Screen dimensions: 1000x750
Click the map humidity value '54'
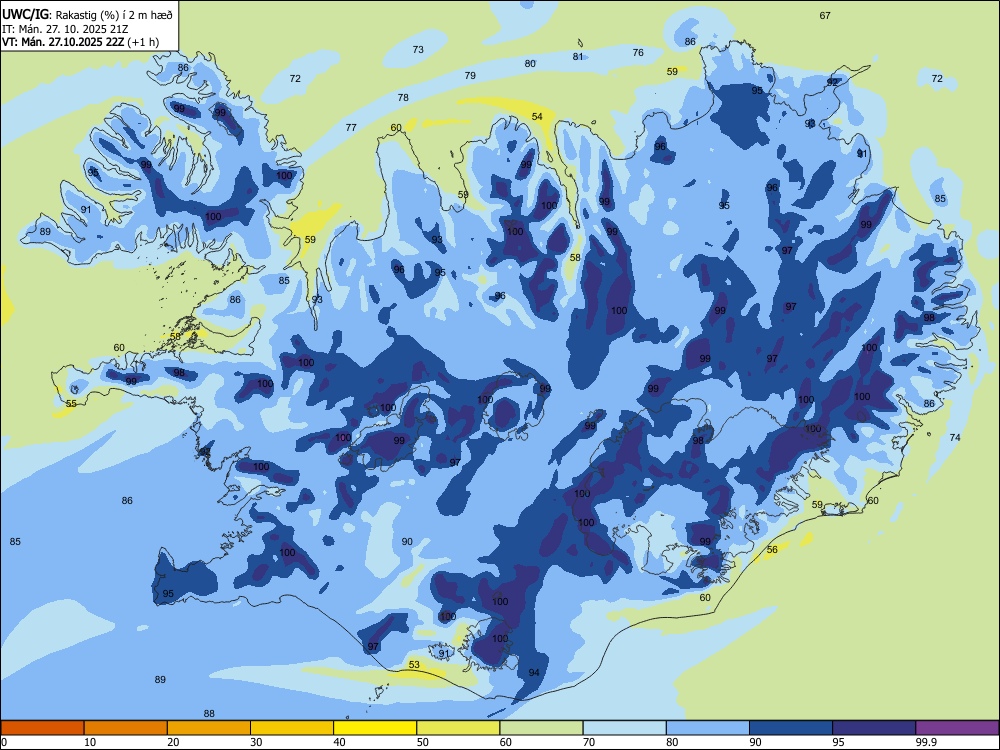(x=537, y=116)
